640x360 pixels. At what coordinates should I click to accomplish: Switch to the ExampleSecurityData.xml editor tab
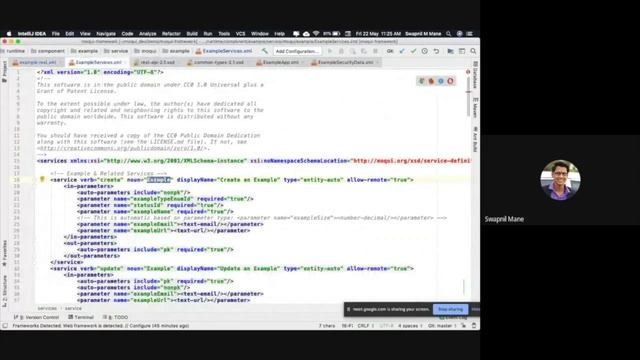tap(345, 62)
